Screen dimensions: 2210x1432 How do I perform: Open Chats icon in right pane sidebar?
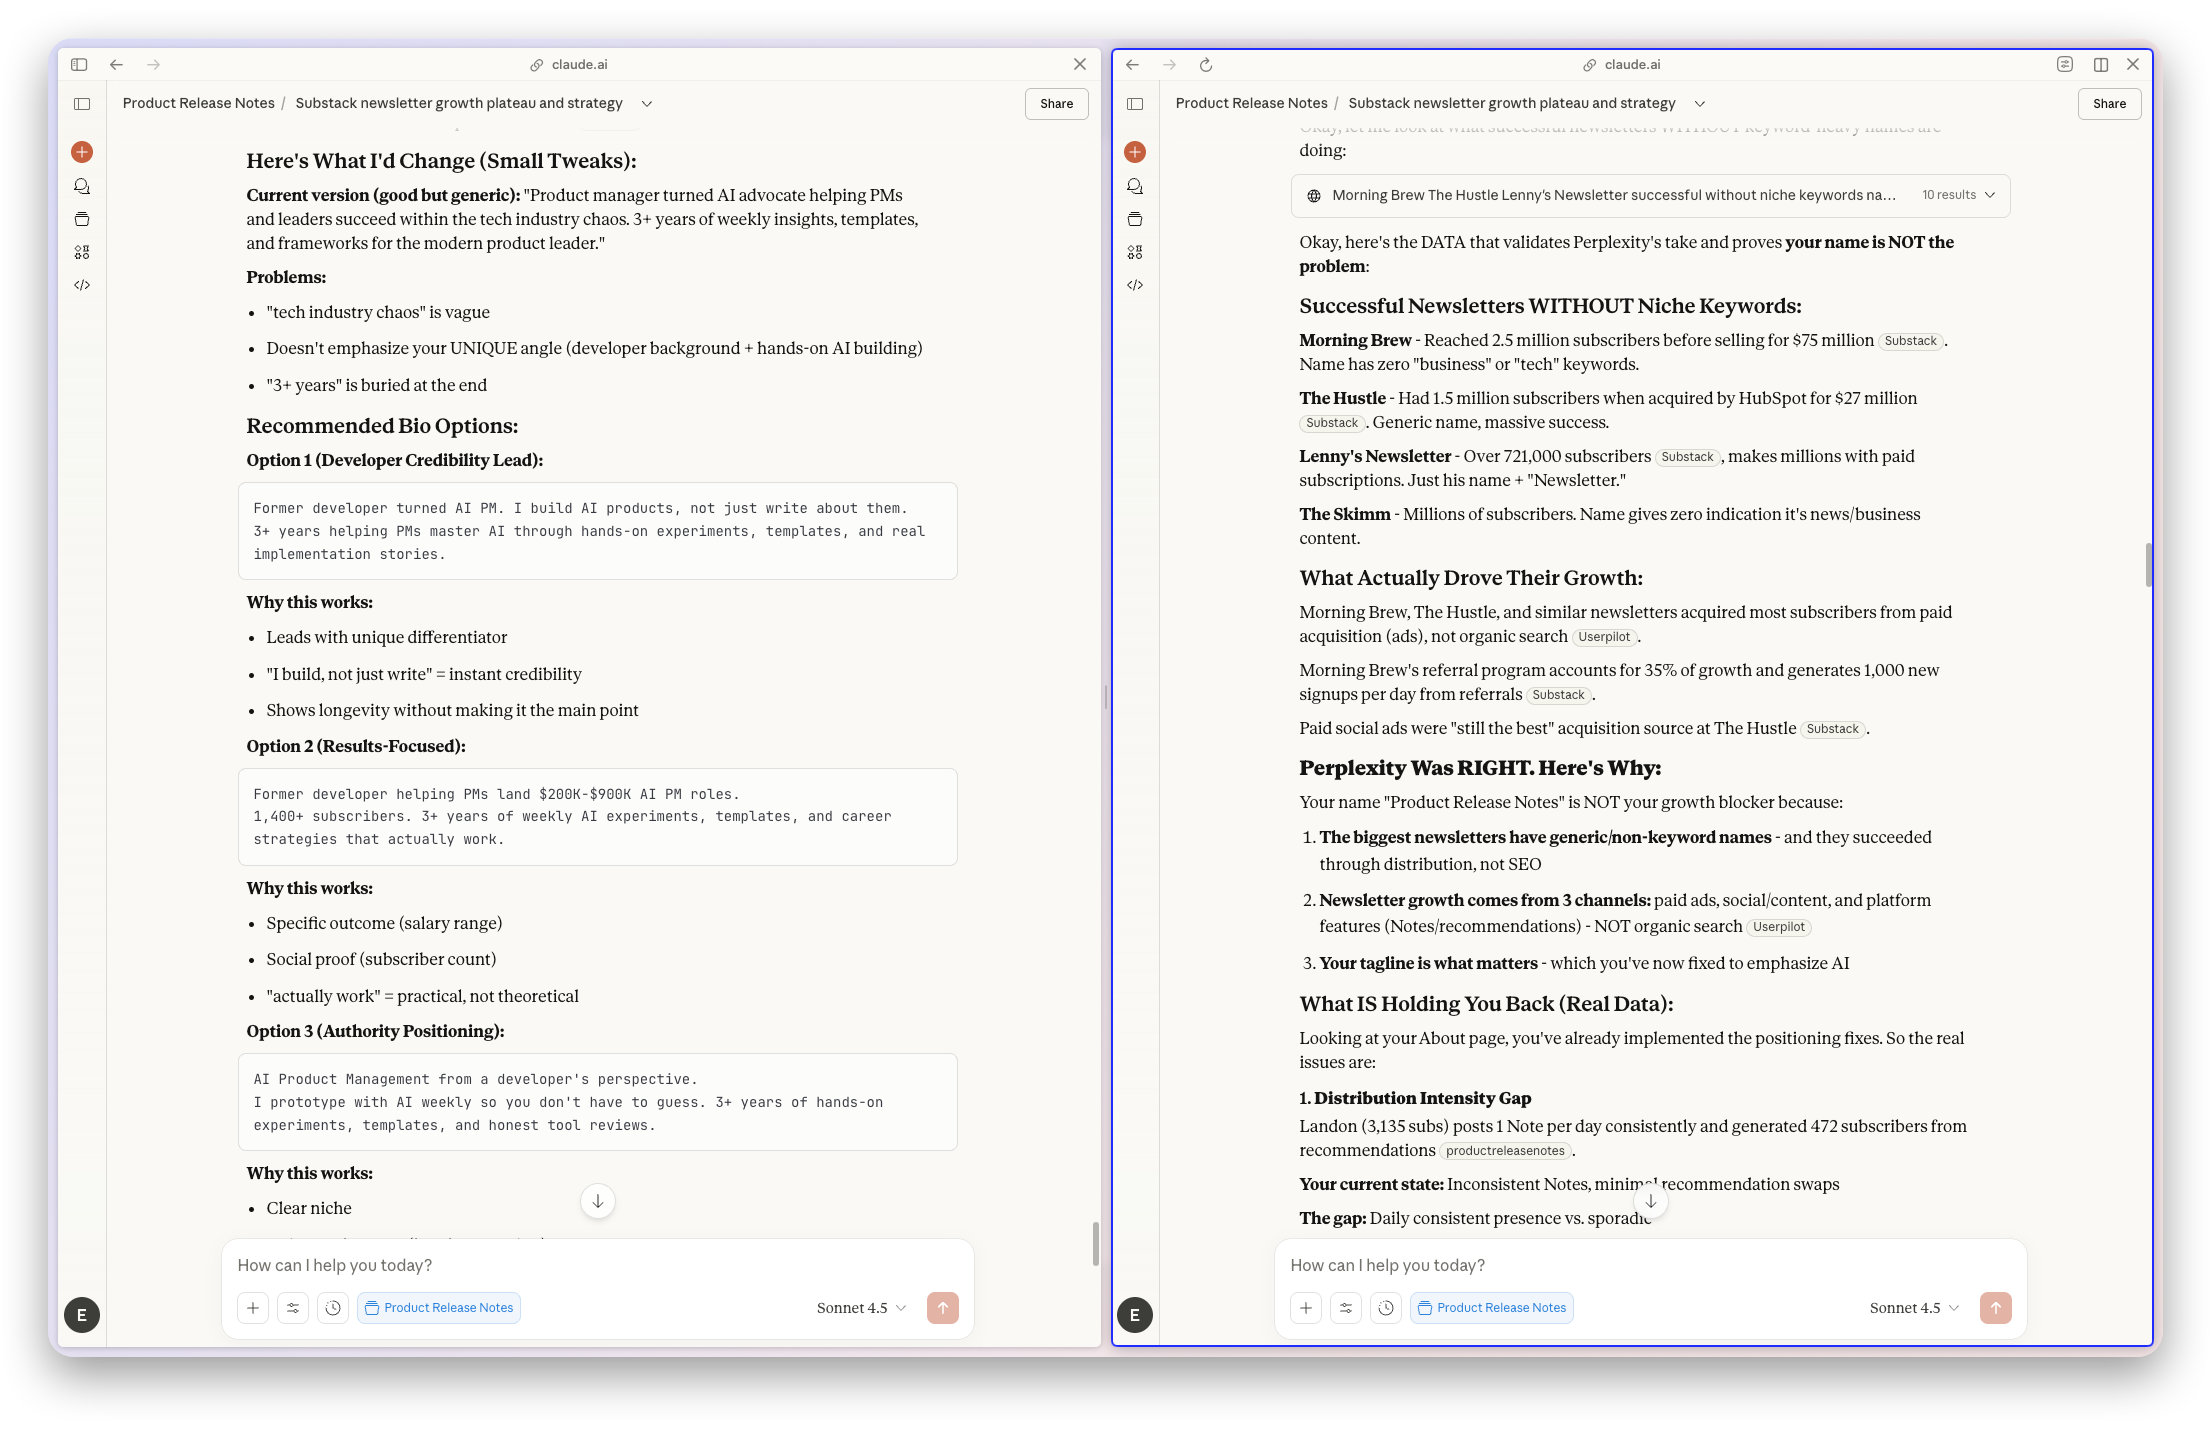(1135, 186)
